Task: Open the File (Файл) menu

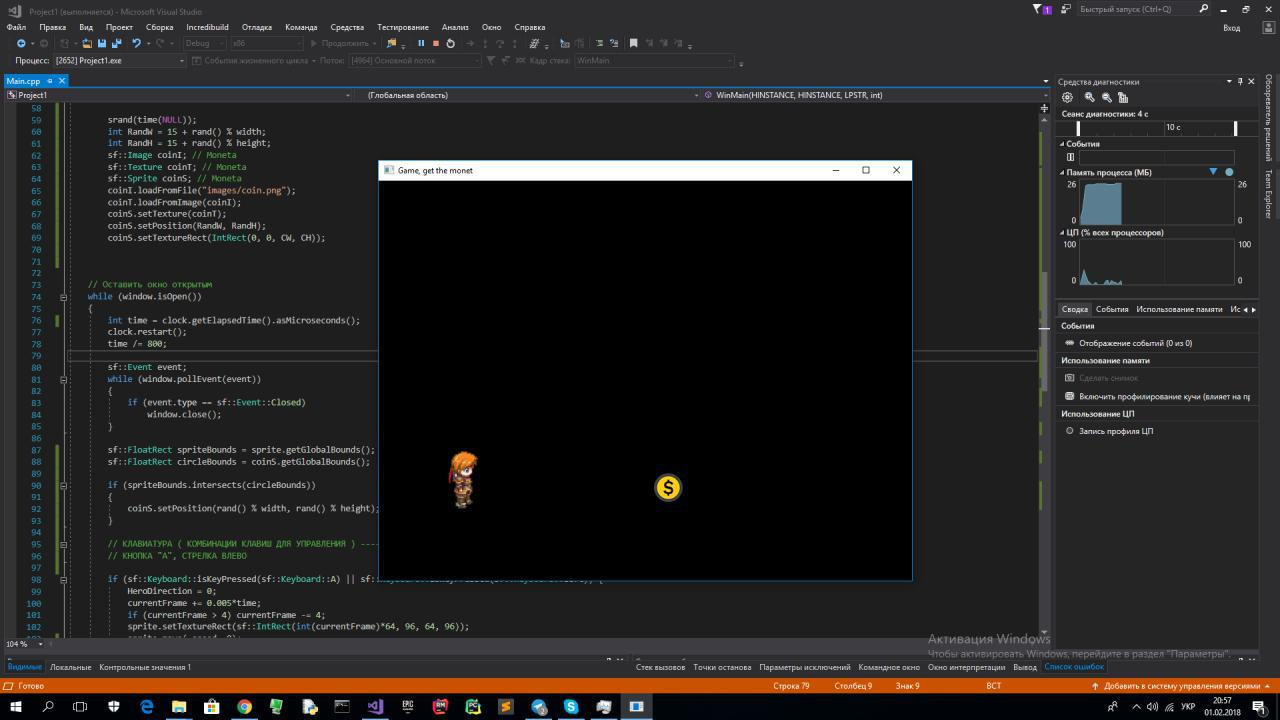Action: 16,27
